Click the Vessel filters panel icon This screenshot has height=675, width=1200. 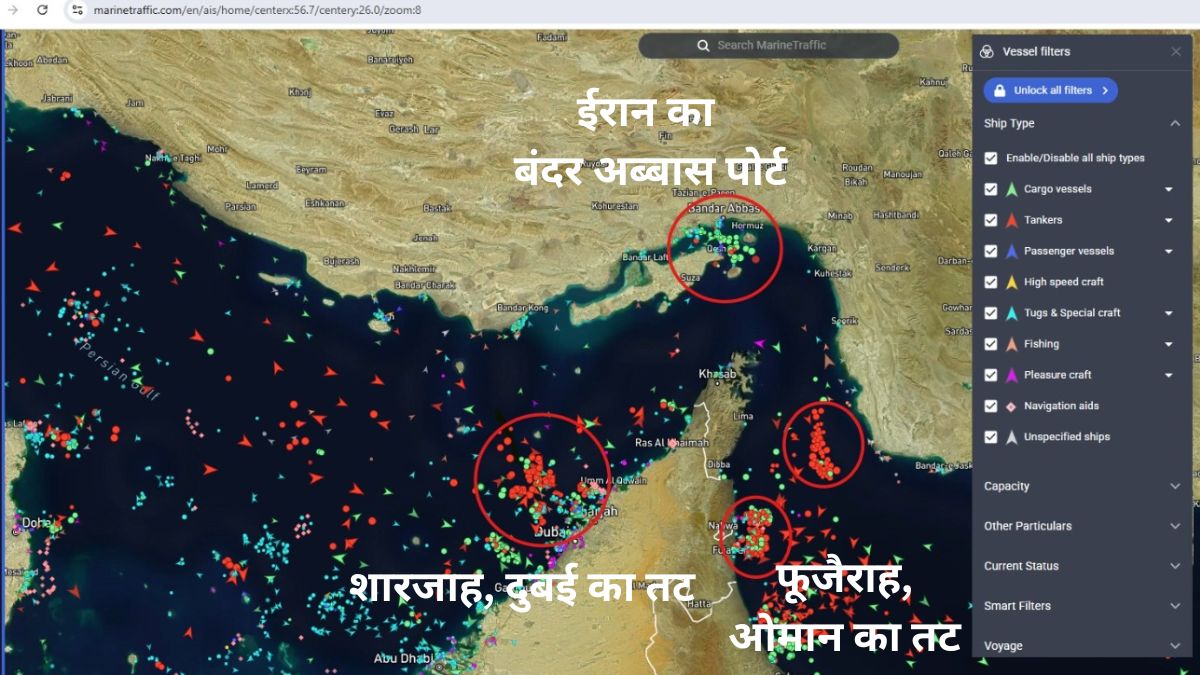coord(985,52)
